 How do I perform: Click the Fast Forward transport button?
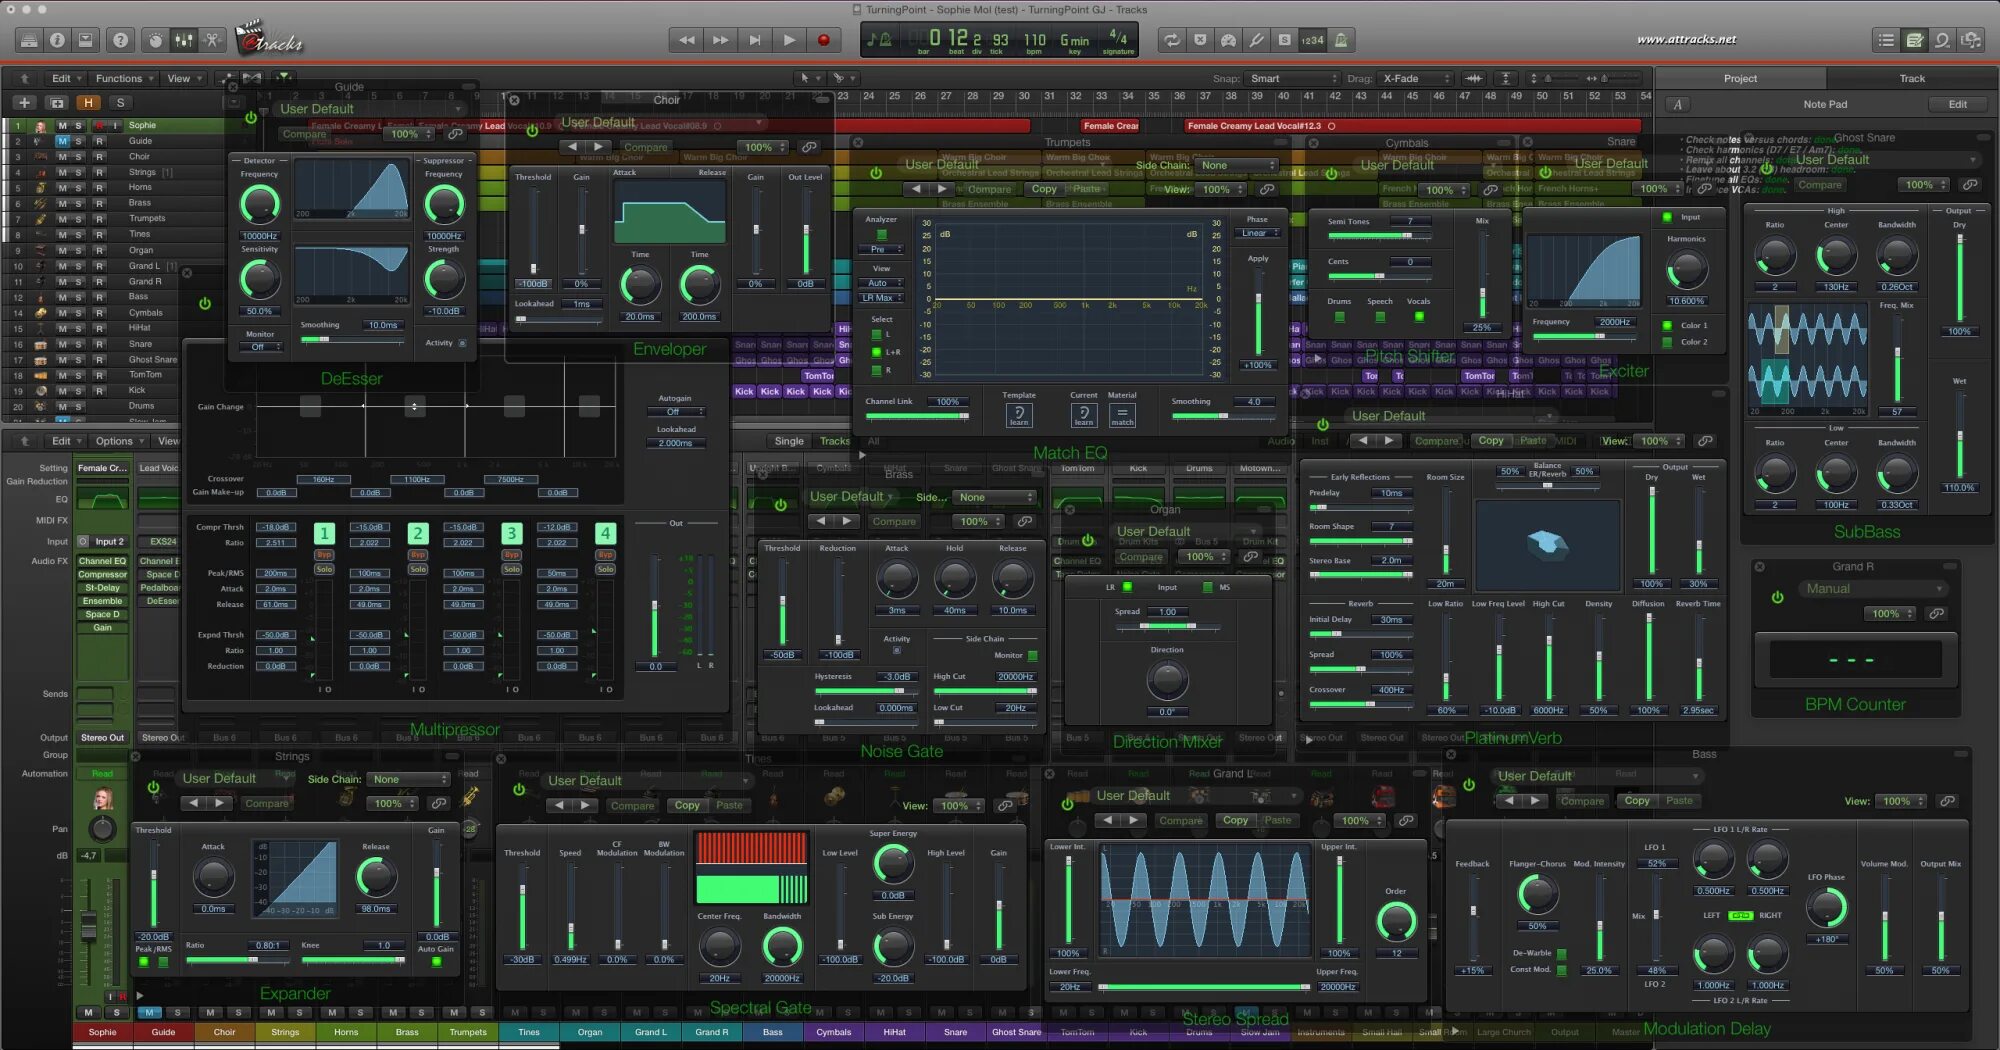click(x=720, y=40)
